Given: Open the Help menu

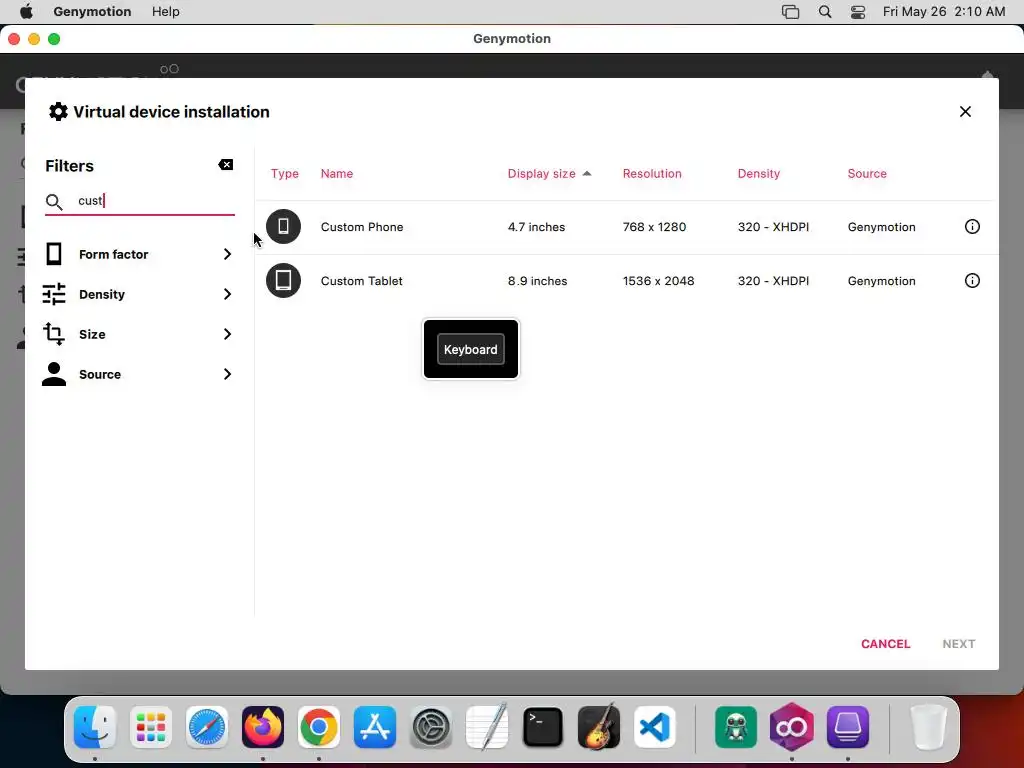Looking at the screenshot, I should coord(166,12).
